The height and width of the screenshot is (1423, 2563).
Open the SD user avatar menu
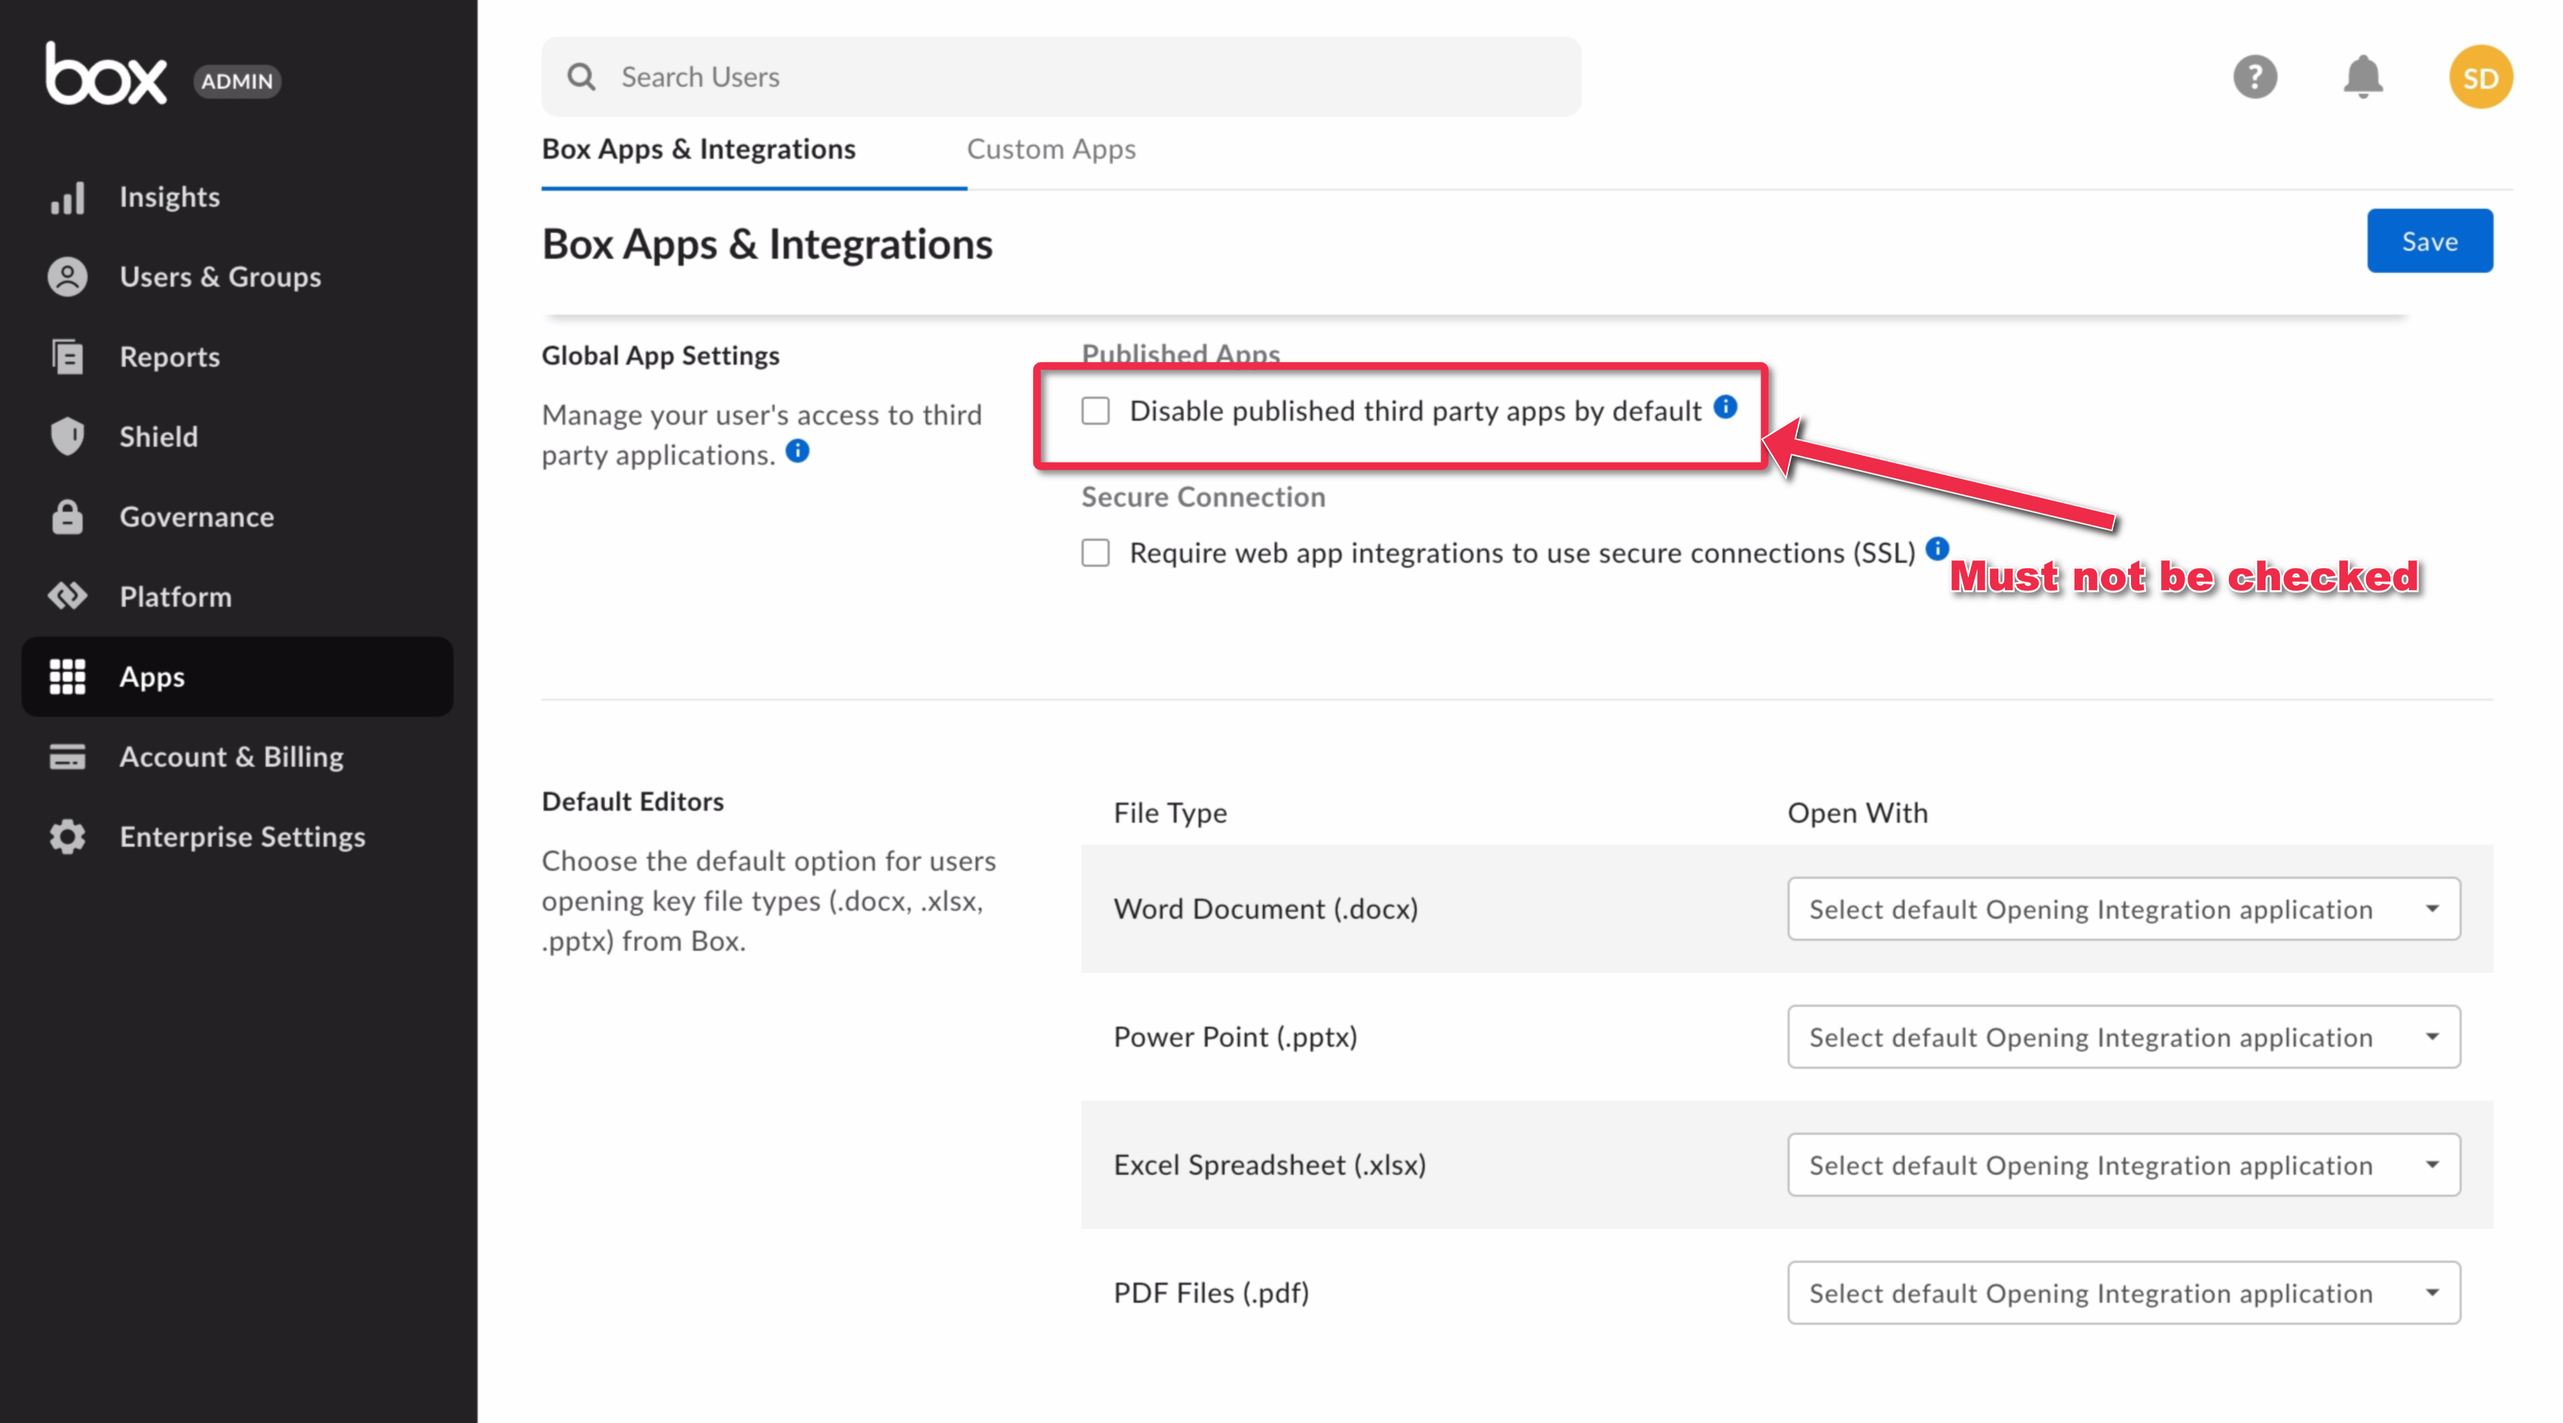2480,77
